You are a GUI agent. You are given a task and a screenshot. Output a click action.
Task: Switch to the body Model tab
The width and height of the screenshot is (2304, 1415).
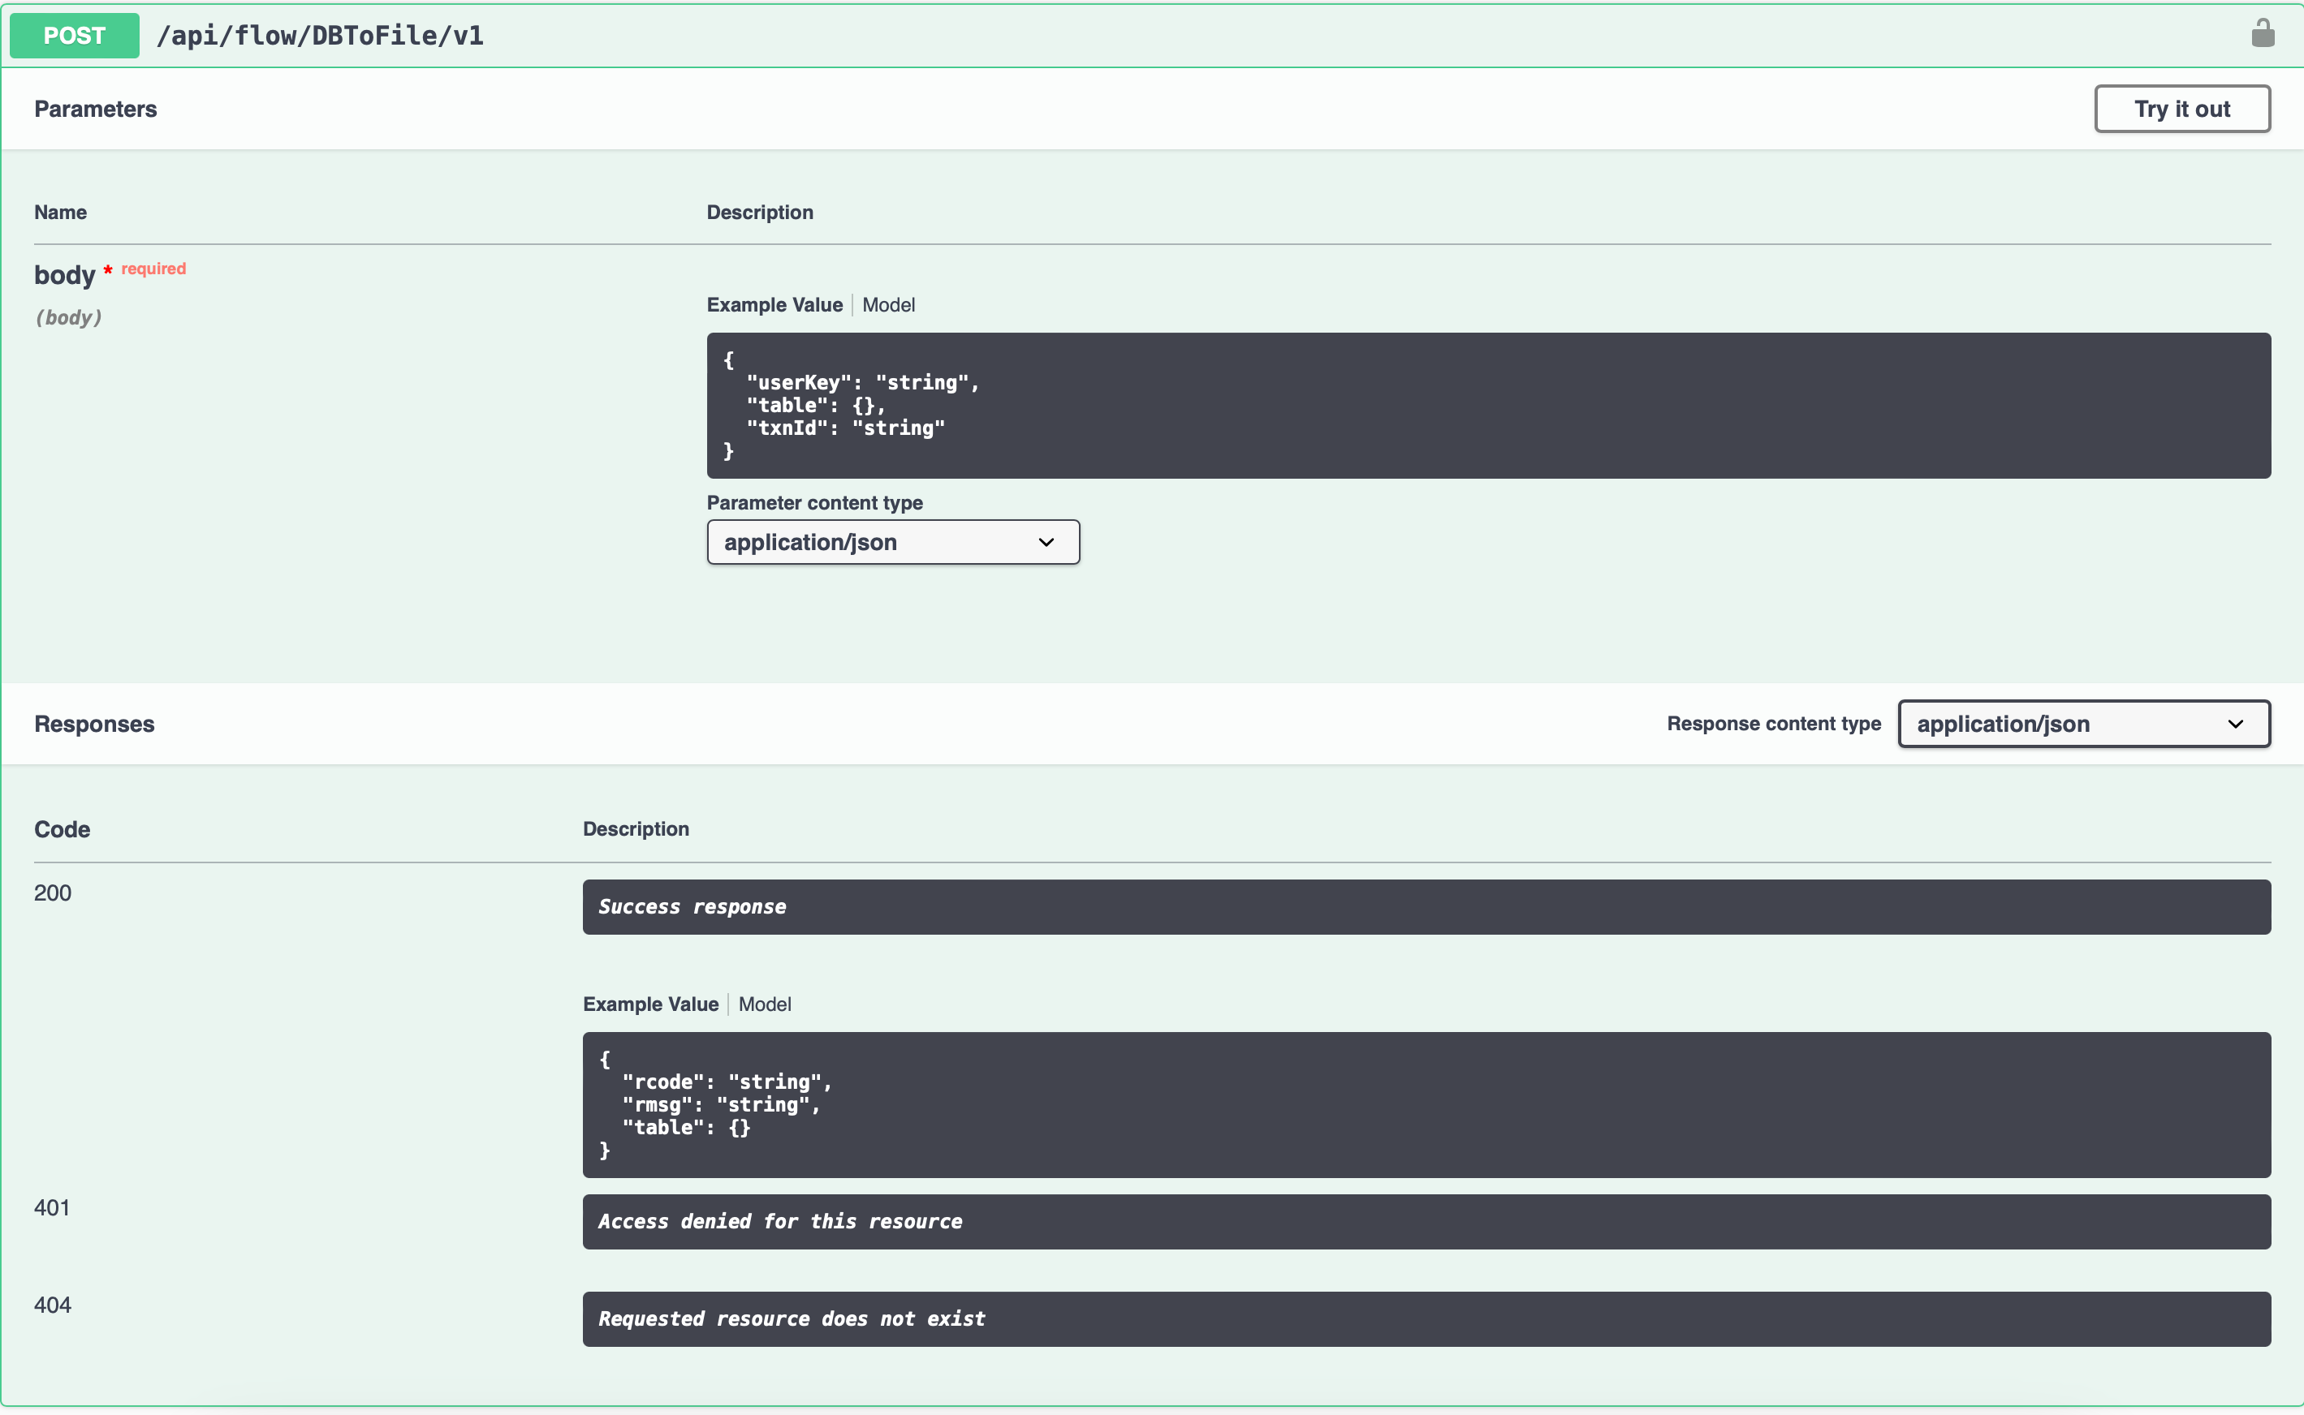(888, 305)
